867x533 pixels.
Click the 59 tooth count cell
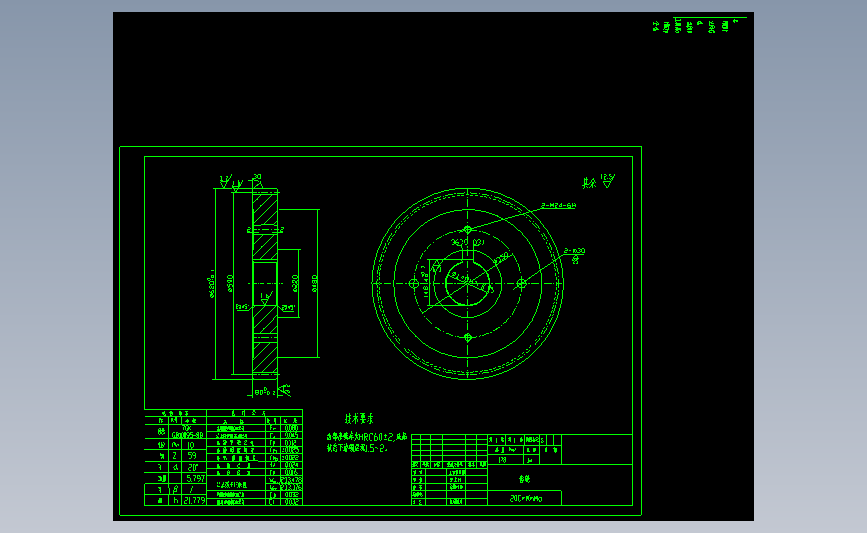pyautogui.click(x=192, y=456)
